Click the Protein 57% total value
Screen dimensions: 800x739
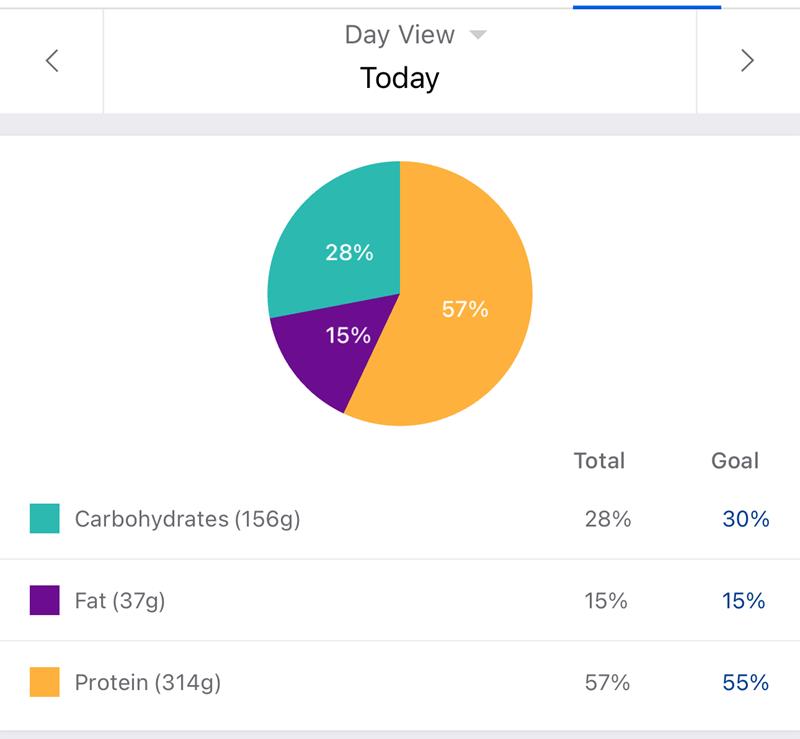click(607, 683)
